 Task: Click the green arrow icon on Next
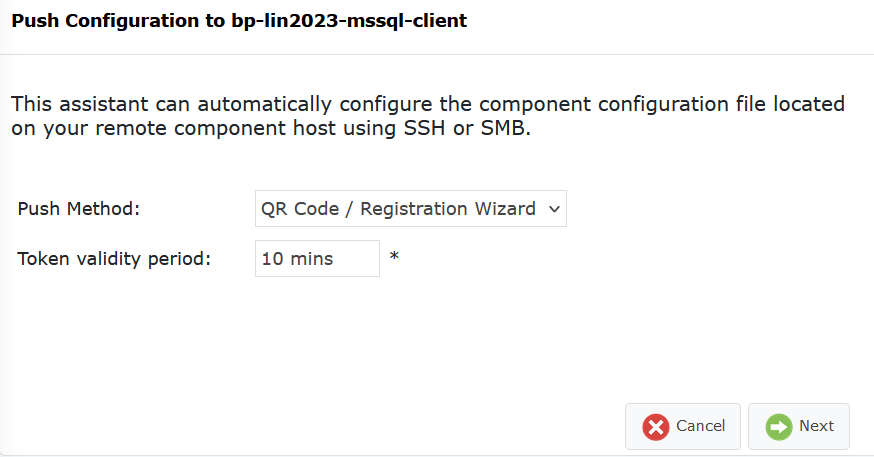[779, 427]
